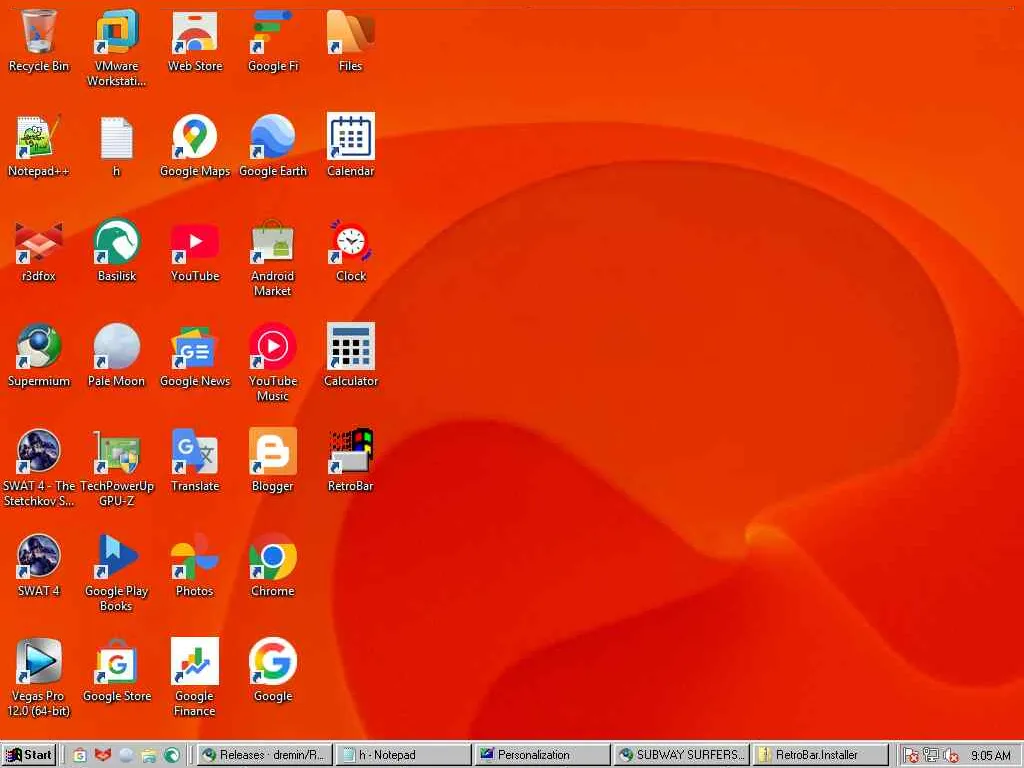
Task: Open the Google Play Books shortcut
Action: pos(117,573)
